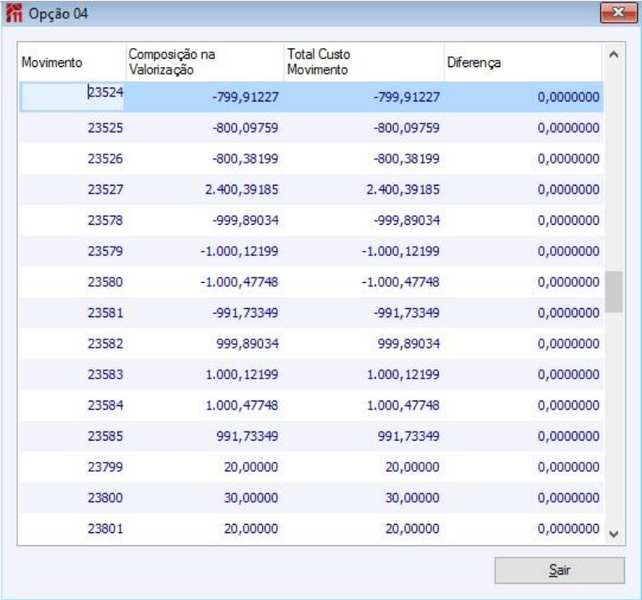This screenshot has width=642, height=600.
Task: Click Total Custo value in row 23800
Action: point(413,498)
